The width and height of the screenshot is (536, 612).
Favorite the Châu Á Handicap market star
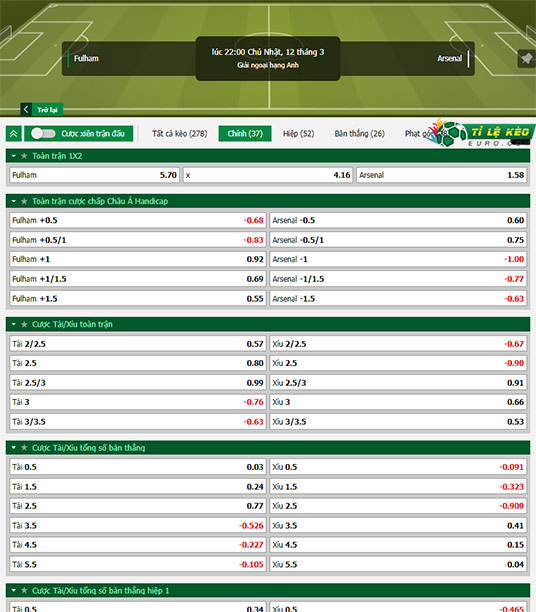tap(24, 201)
